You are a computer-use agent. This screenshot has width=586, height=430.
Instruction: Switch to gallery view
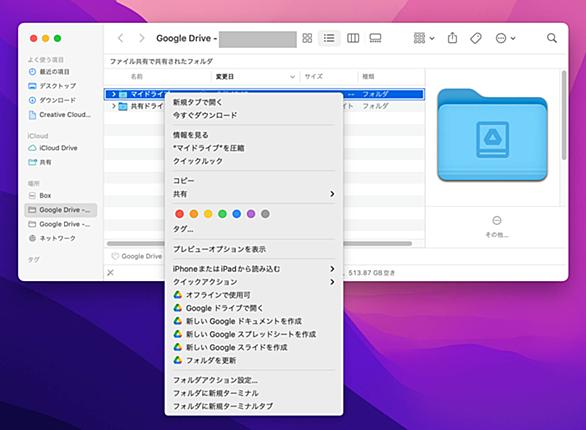(375, 38)
